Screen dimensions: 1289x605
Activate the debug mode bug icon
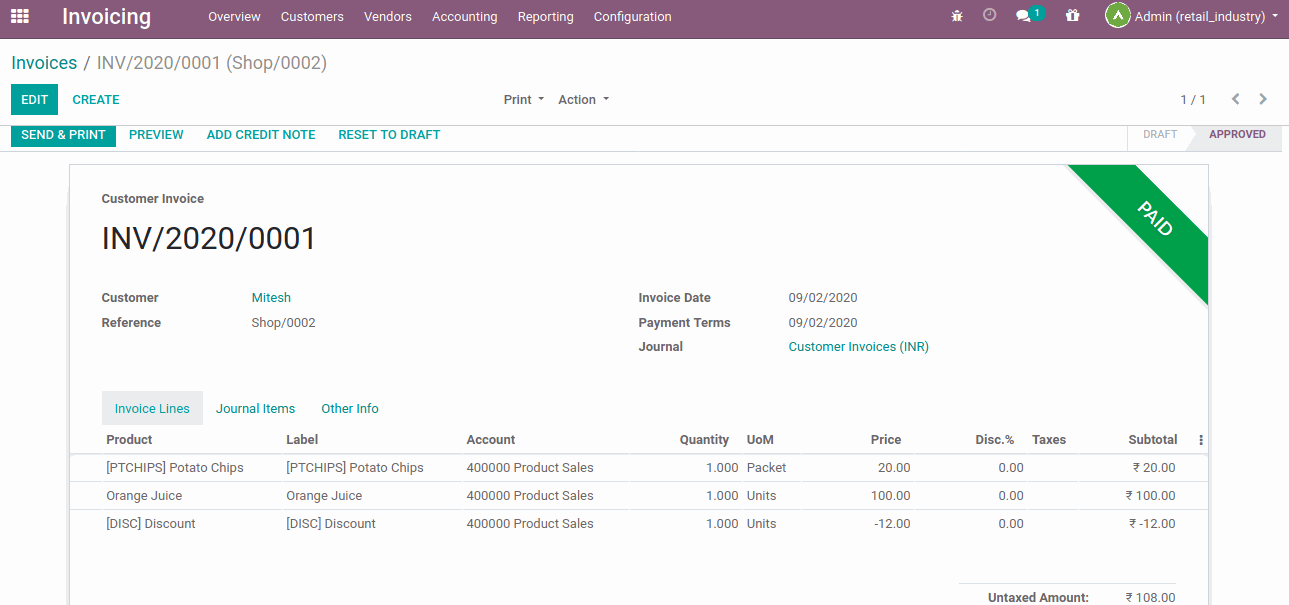[956, 16]
